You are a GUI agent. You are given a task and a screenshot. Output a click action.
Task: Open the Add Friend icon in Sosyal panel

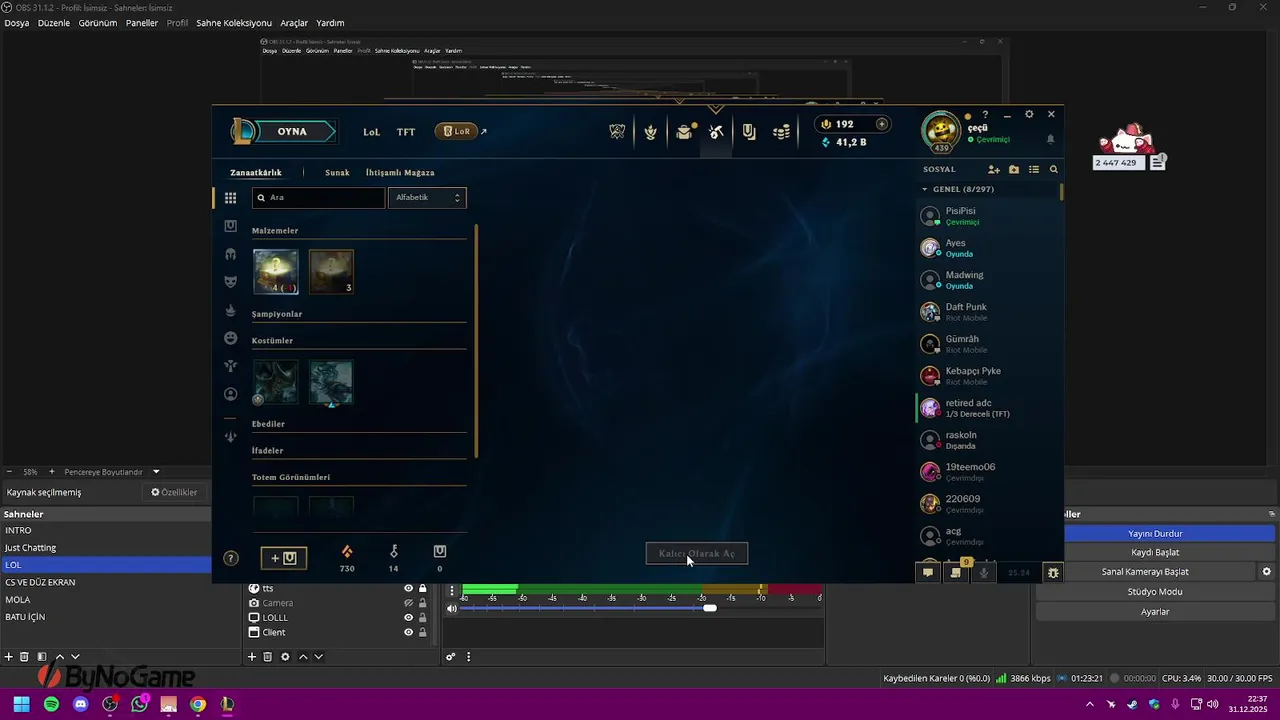click(x=994, y=170)
